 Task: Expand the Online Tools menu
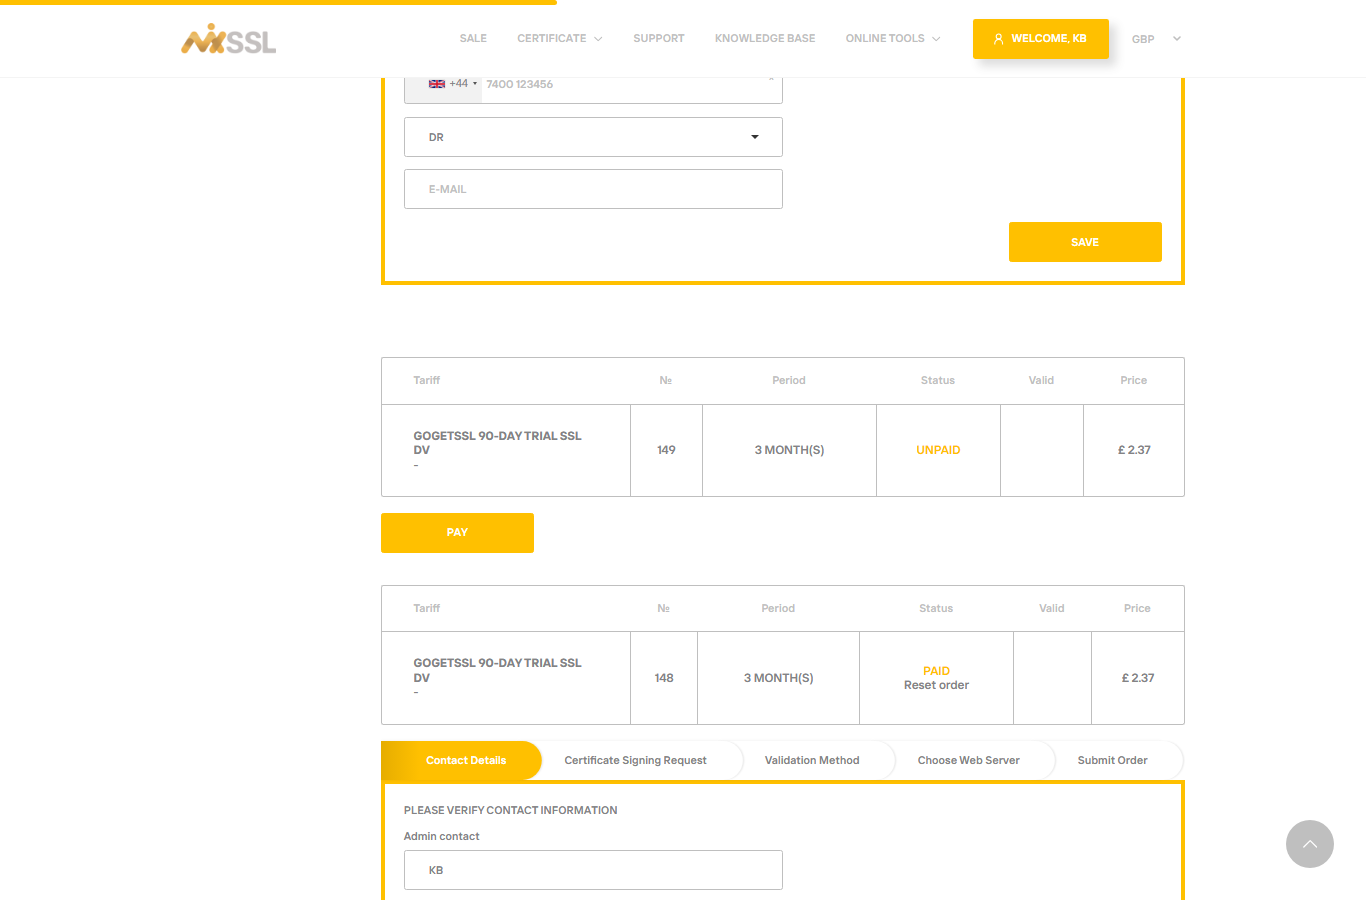pos(893,39)
